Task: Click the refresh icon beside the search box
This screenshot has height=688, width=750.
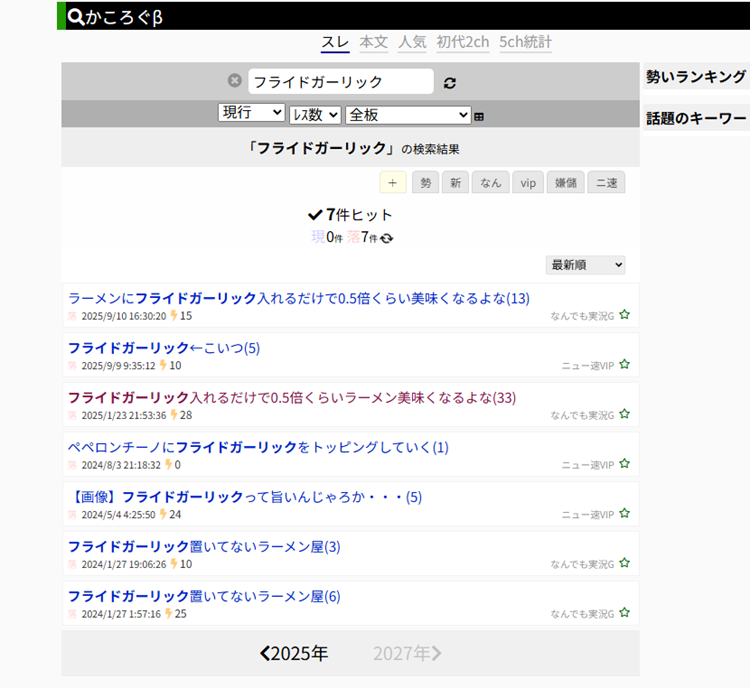Action: [450, 83]
